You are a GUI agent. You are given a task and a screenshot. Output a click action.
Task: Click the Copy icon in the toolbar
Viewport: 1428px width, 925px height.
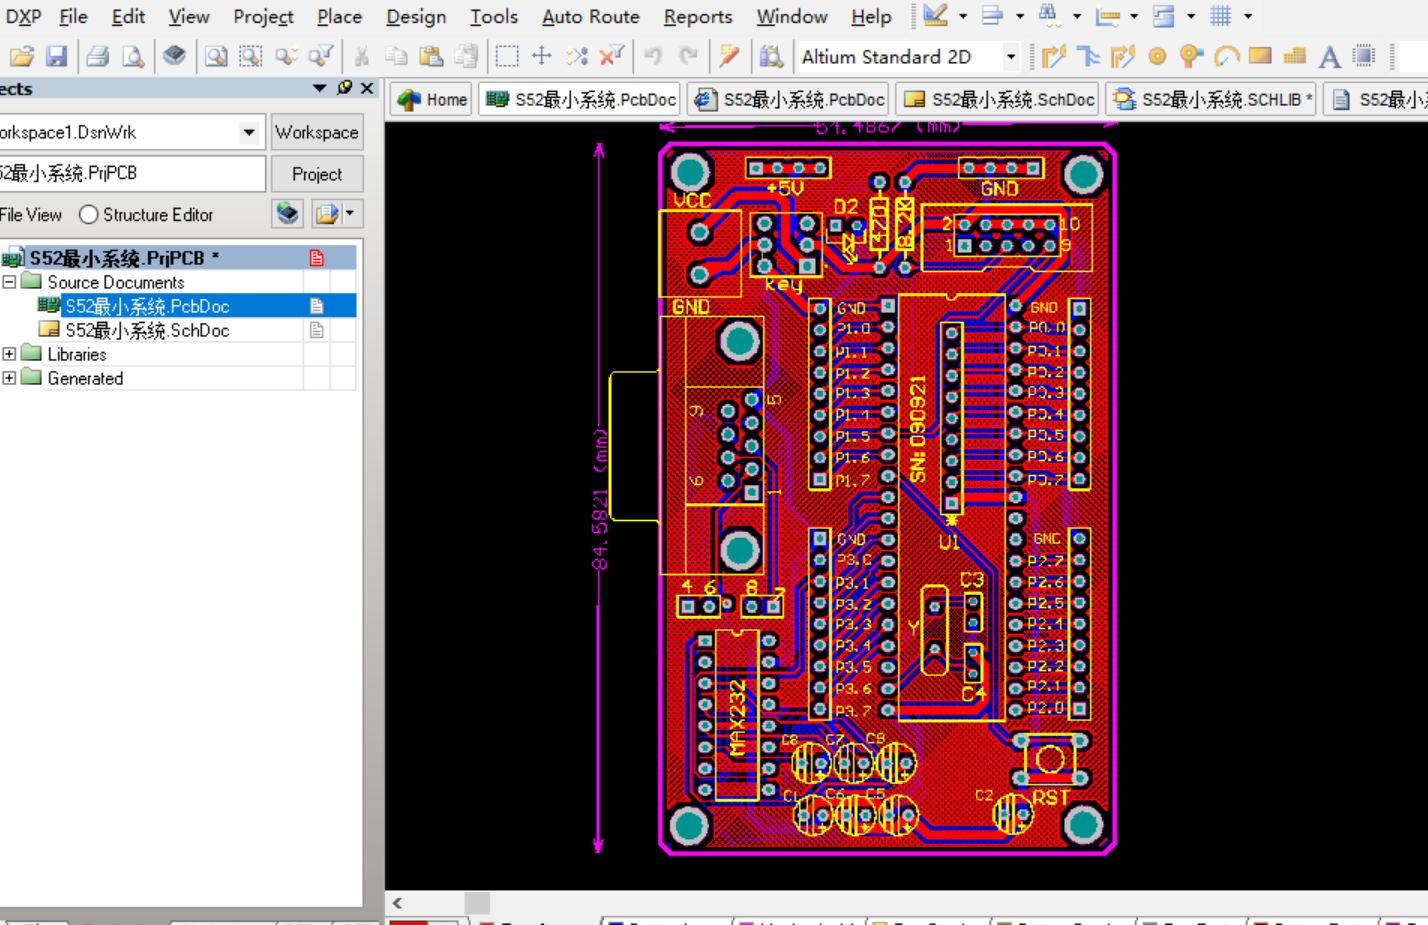click(x=396, y=56)
